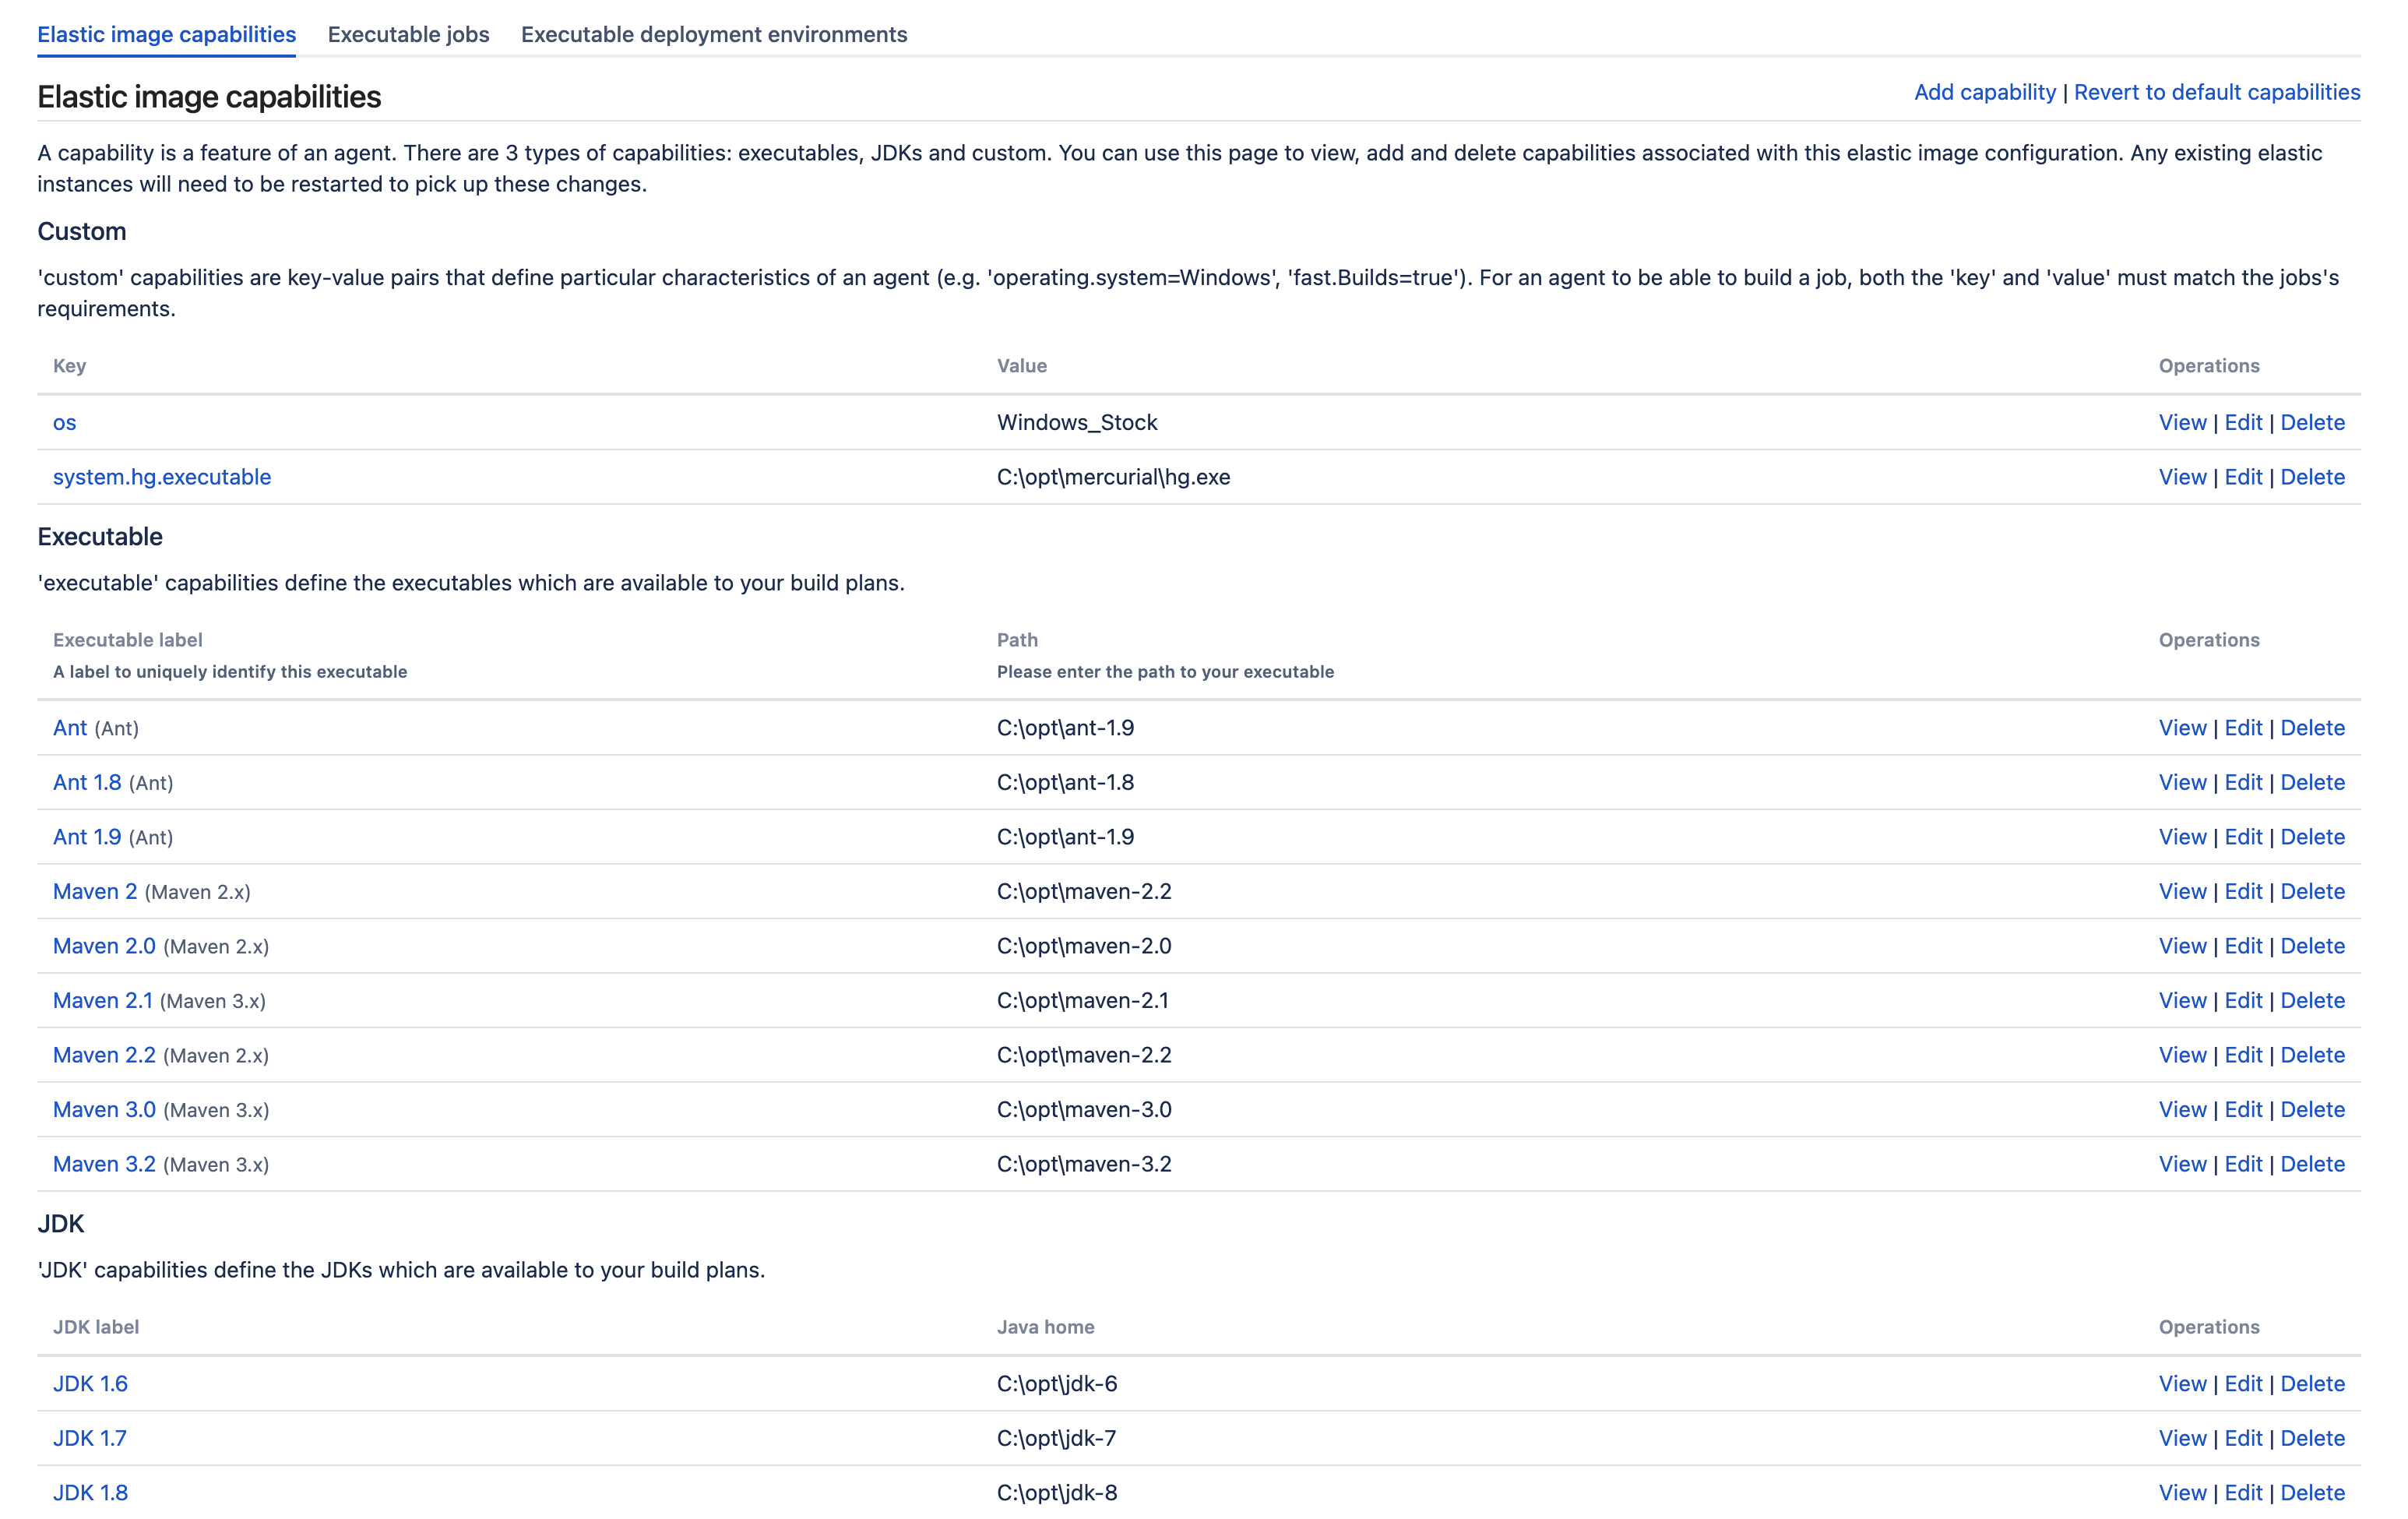The image size is (2408, 1519).
Task: Switch to the Executable jobs tab
Action: [408, 34]
